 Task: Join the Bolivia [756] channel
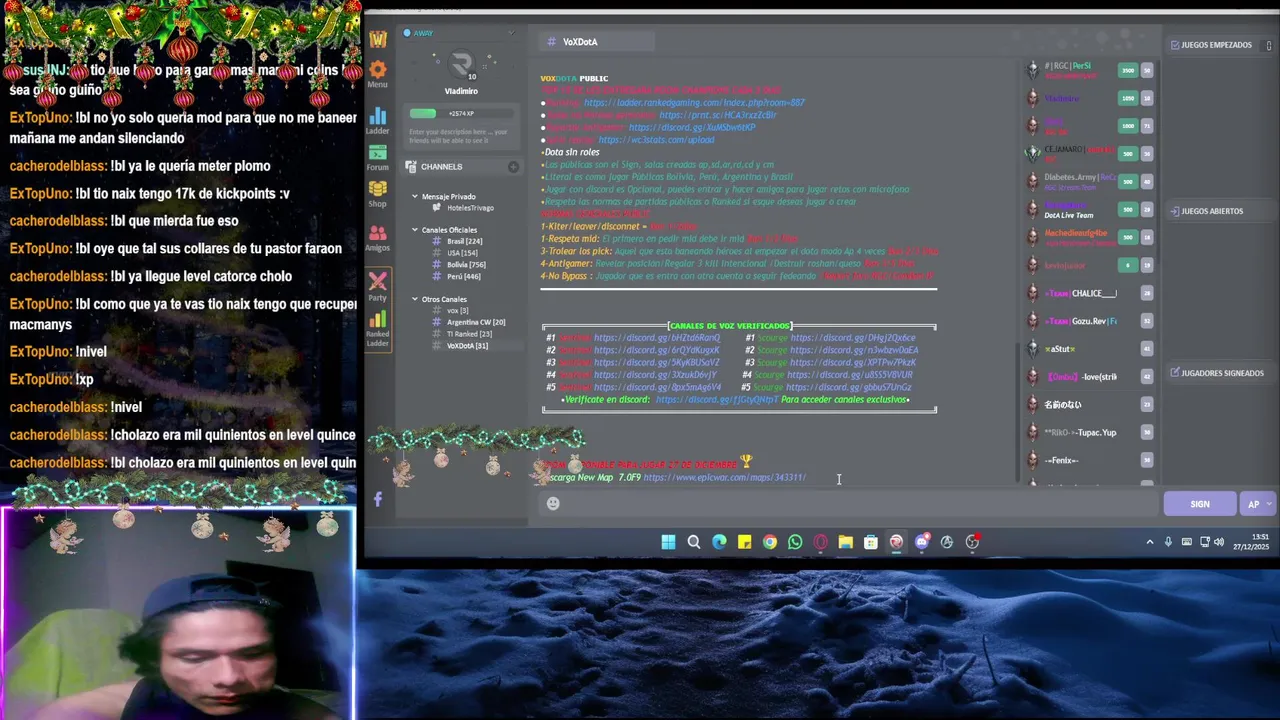click(465, 265)
